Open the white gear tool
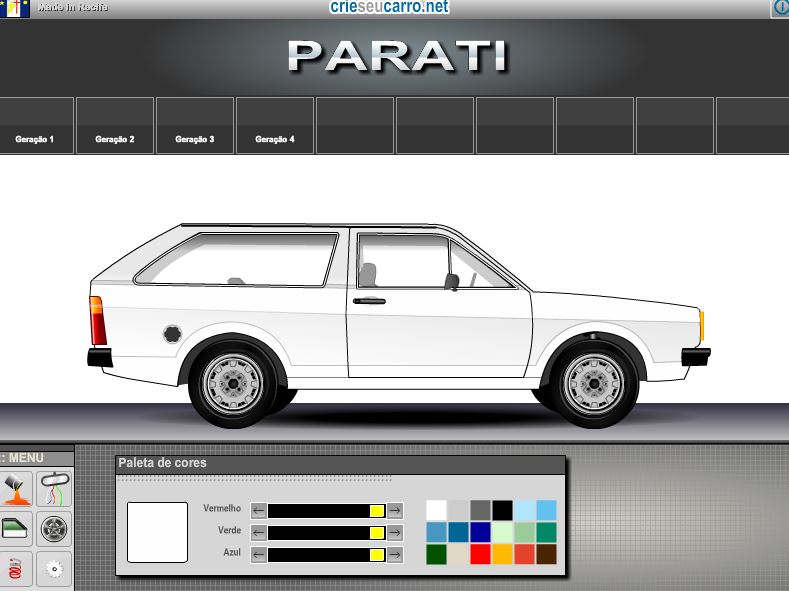 coord(54,569)
